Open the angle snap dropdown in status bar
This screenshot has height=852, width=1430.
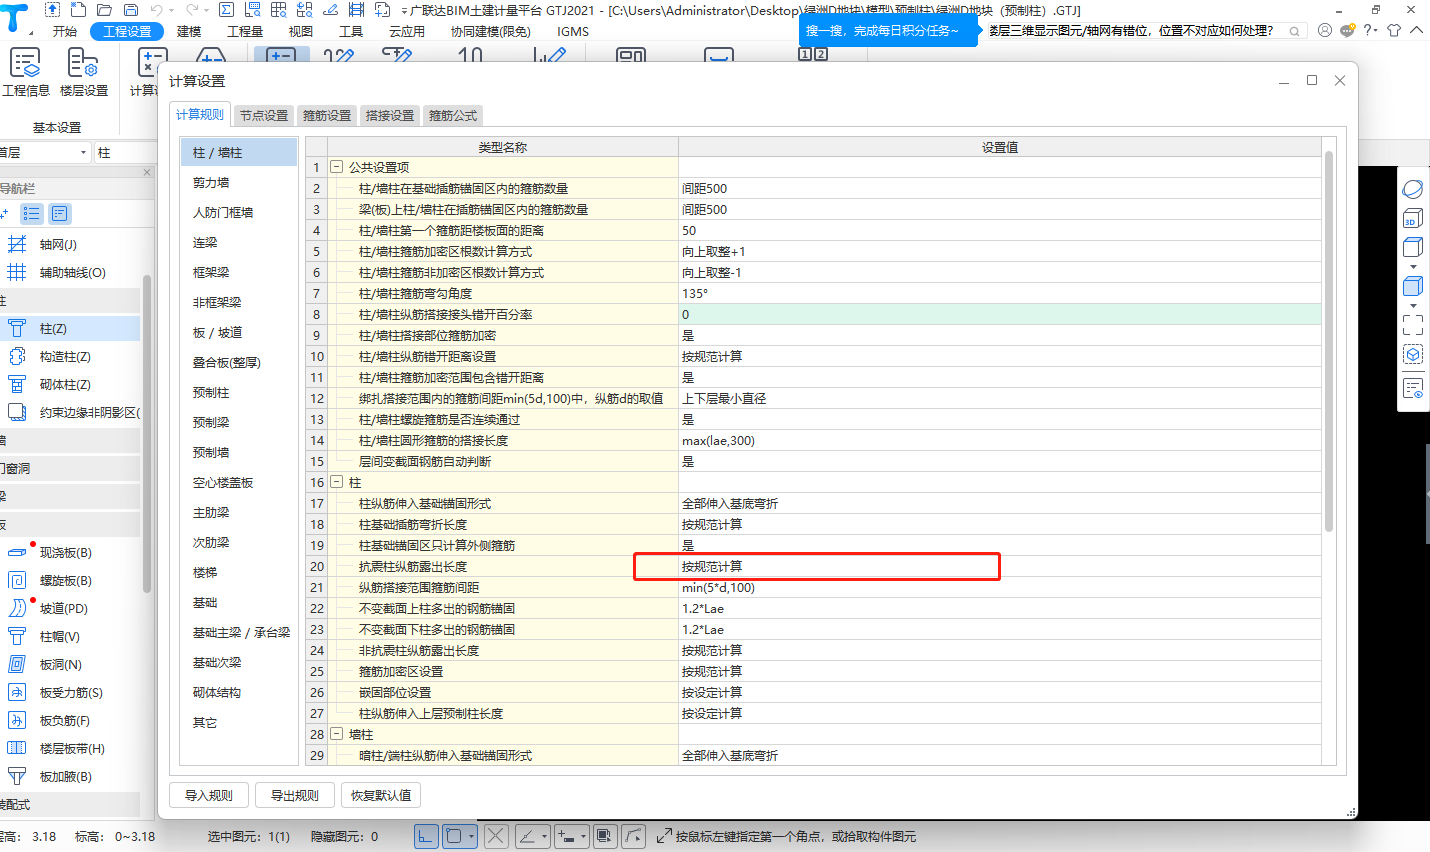pos(544,836)
